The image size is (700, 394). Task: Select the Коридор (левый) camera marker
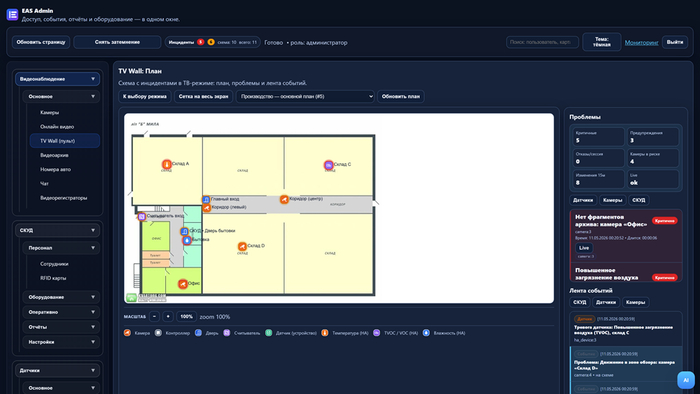coord(207,207)
